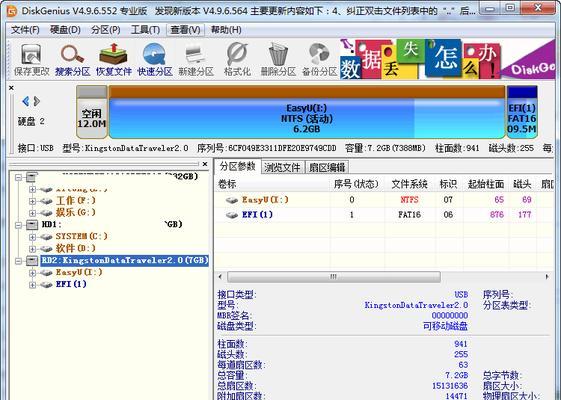The height and width of the screenshot is (400, 561).
Task: Open the 工具(T) menu
Action: [x=145, y=30]
